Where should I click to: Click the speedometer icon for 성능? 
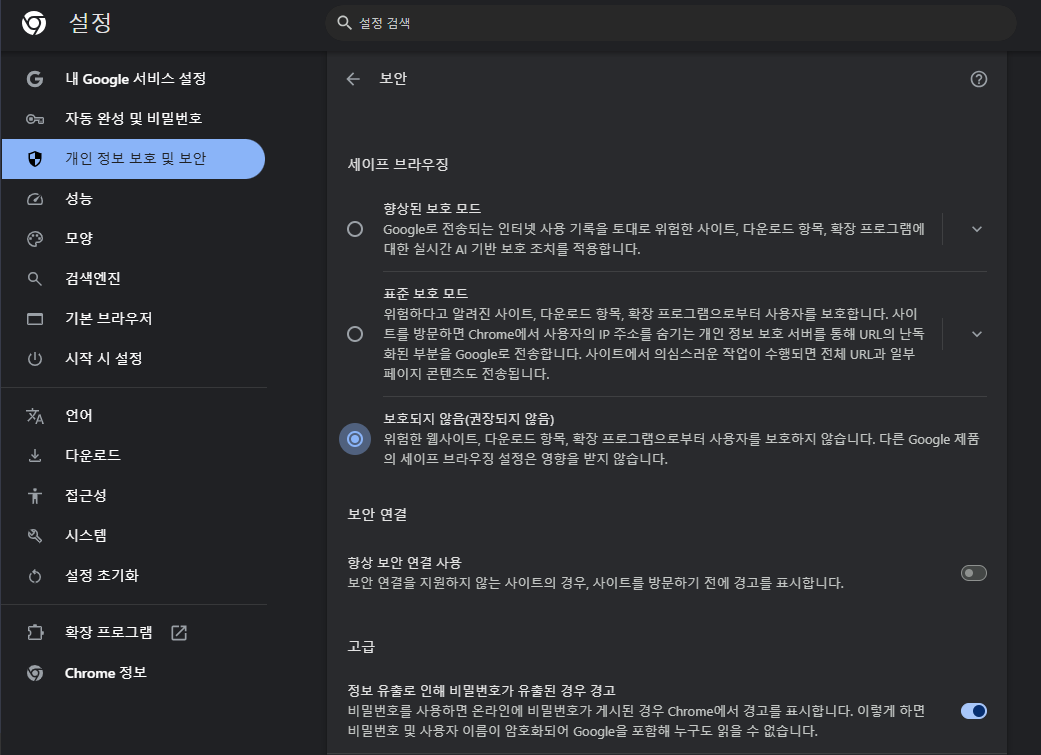(x=35, y=199)
